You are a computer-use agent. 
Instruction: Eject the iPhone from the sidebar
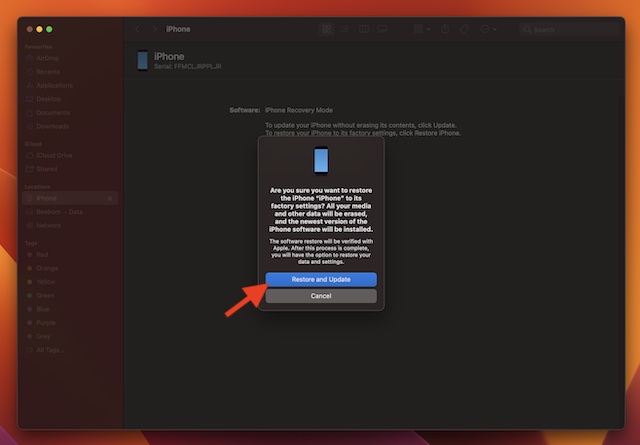[110, 199]
